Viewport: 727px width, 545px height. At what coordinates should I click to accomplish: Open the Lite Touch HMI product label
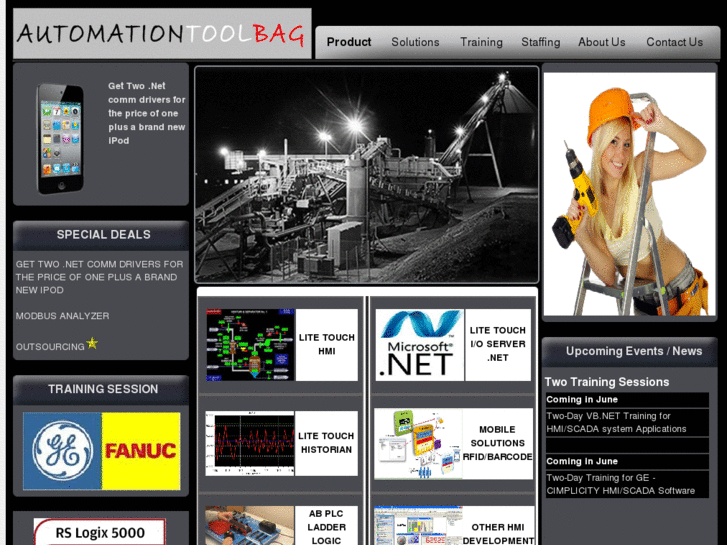326,345
